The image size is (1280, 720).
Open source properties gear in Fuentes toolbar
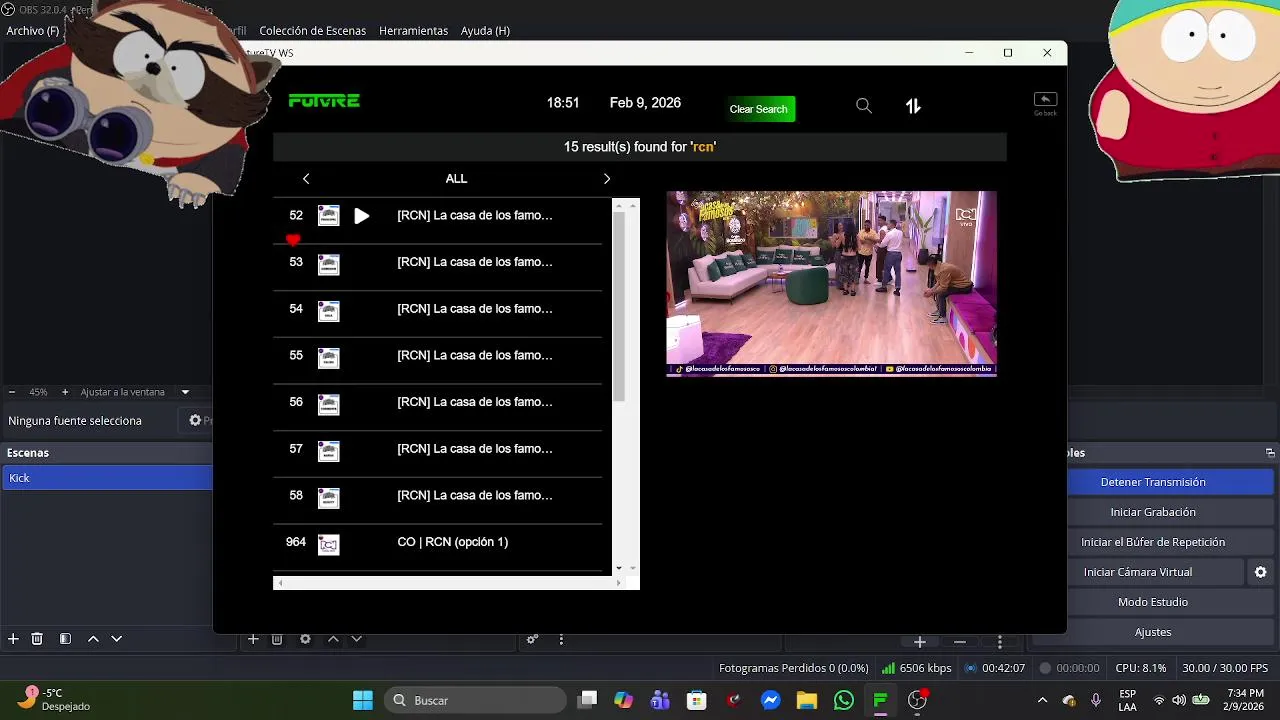coord(305,639)
